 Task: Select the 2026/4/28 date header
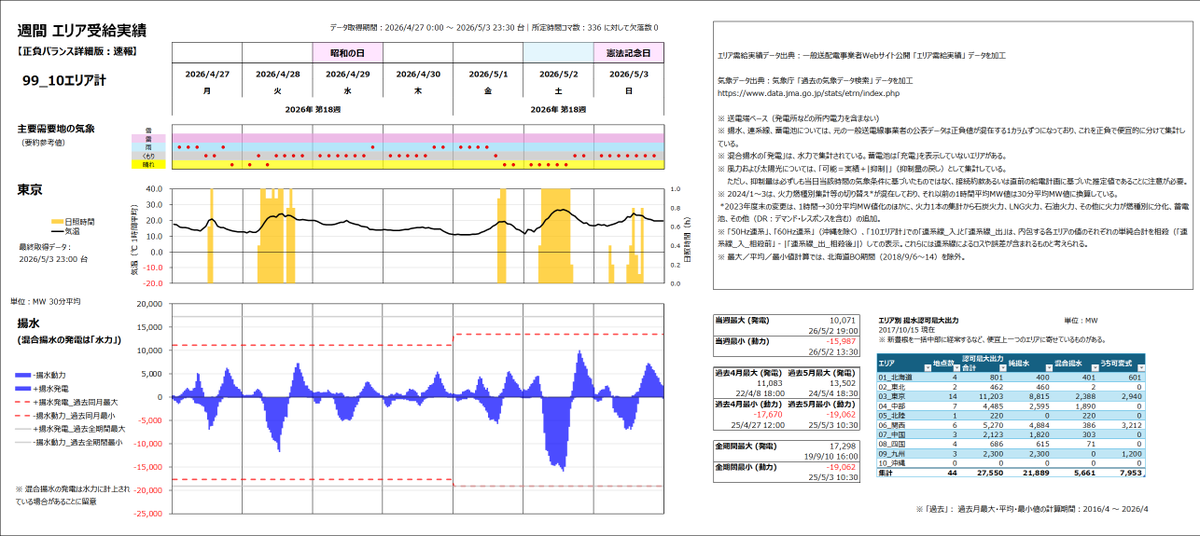click(277, 73)
